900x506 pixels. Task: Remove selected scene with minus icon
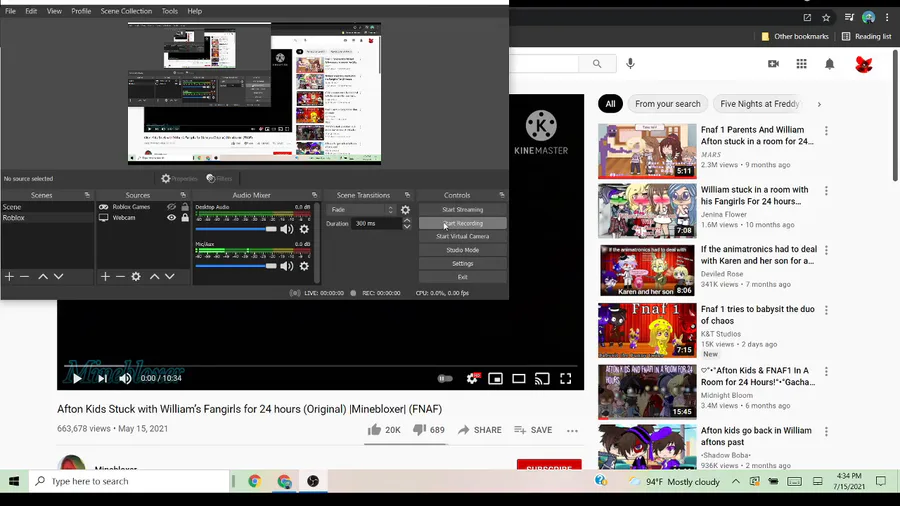25,277
